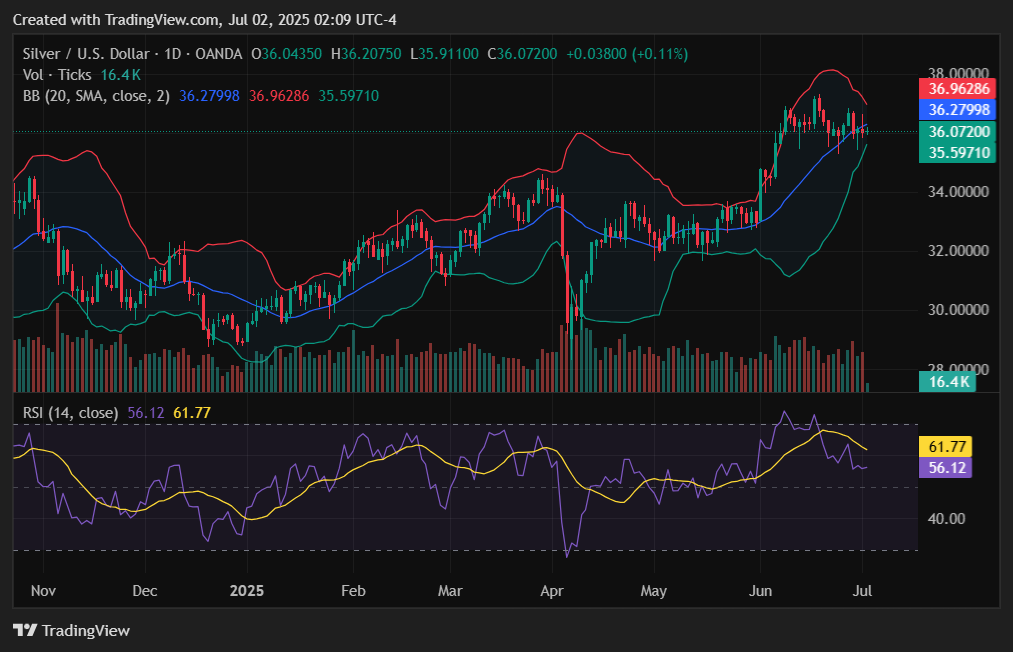Select the RSI (14, close) indicator label

point(70,413)
